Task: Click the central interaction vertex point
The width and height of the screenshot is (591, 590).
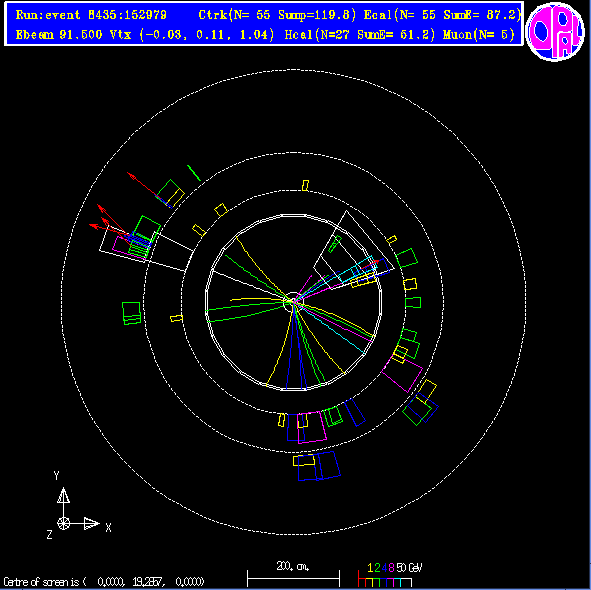Action: point(293,302)
